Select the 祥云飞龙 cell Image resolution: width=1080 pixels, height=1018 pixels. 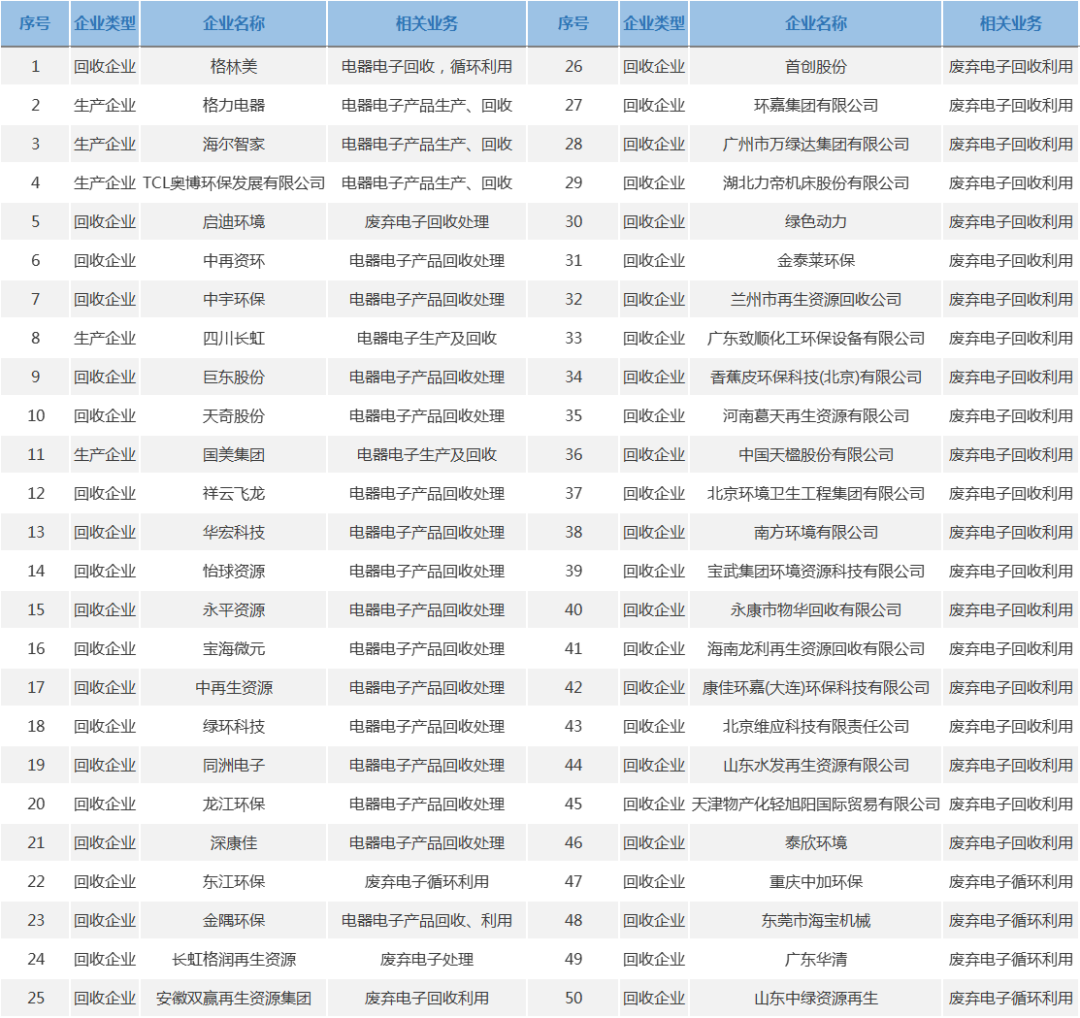233,493
